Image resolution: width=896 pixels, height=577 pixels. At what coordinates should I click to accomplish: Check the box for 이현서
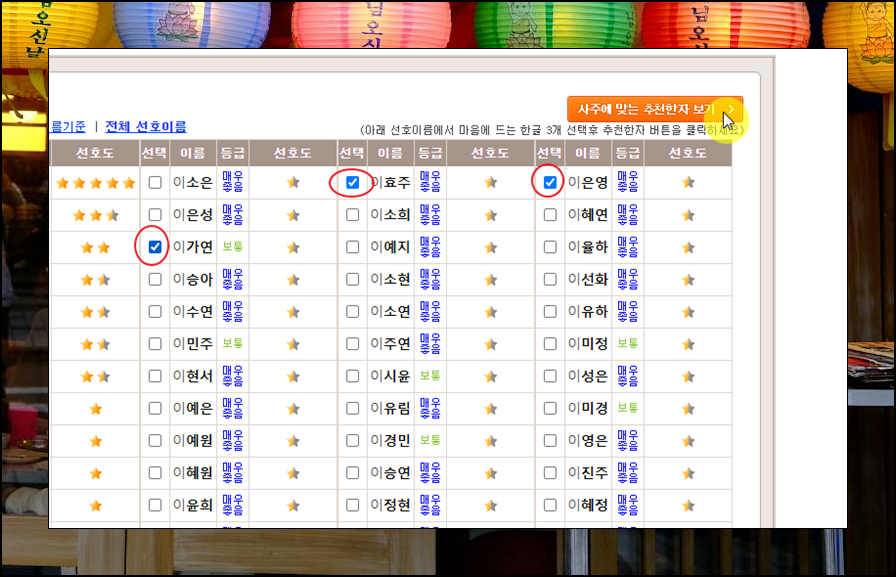point(155,376)
